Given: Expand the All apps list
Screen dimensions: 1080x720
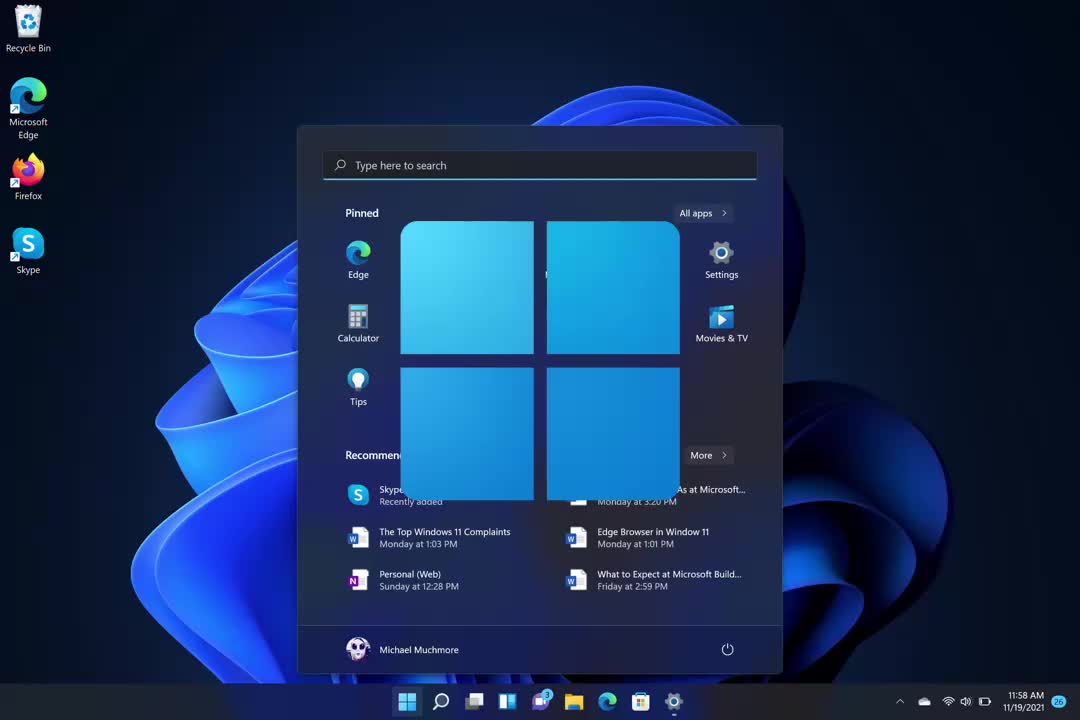Looking at the screenshot, I should click(x=703, y=213).
